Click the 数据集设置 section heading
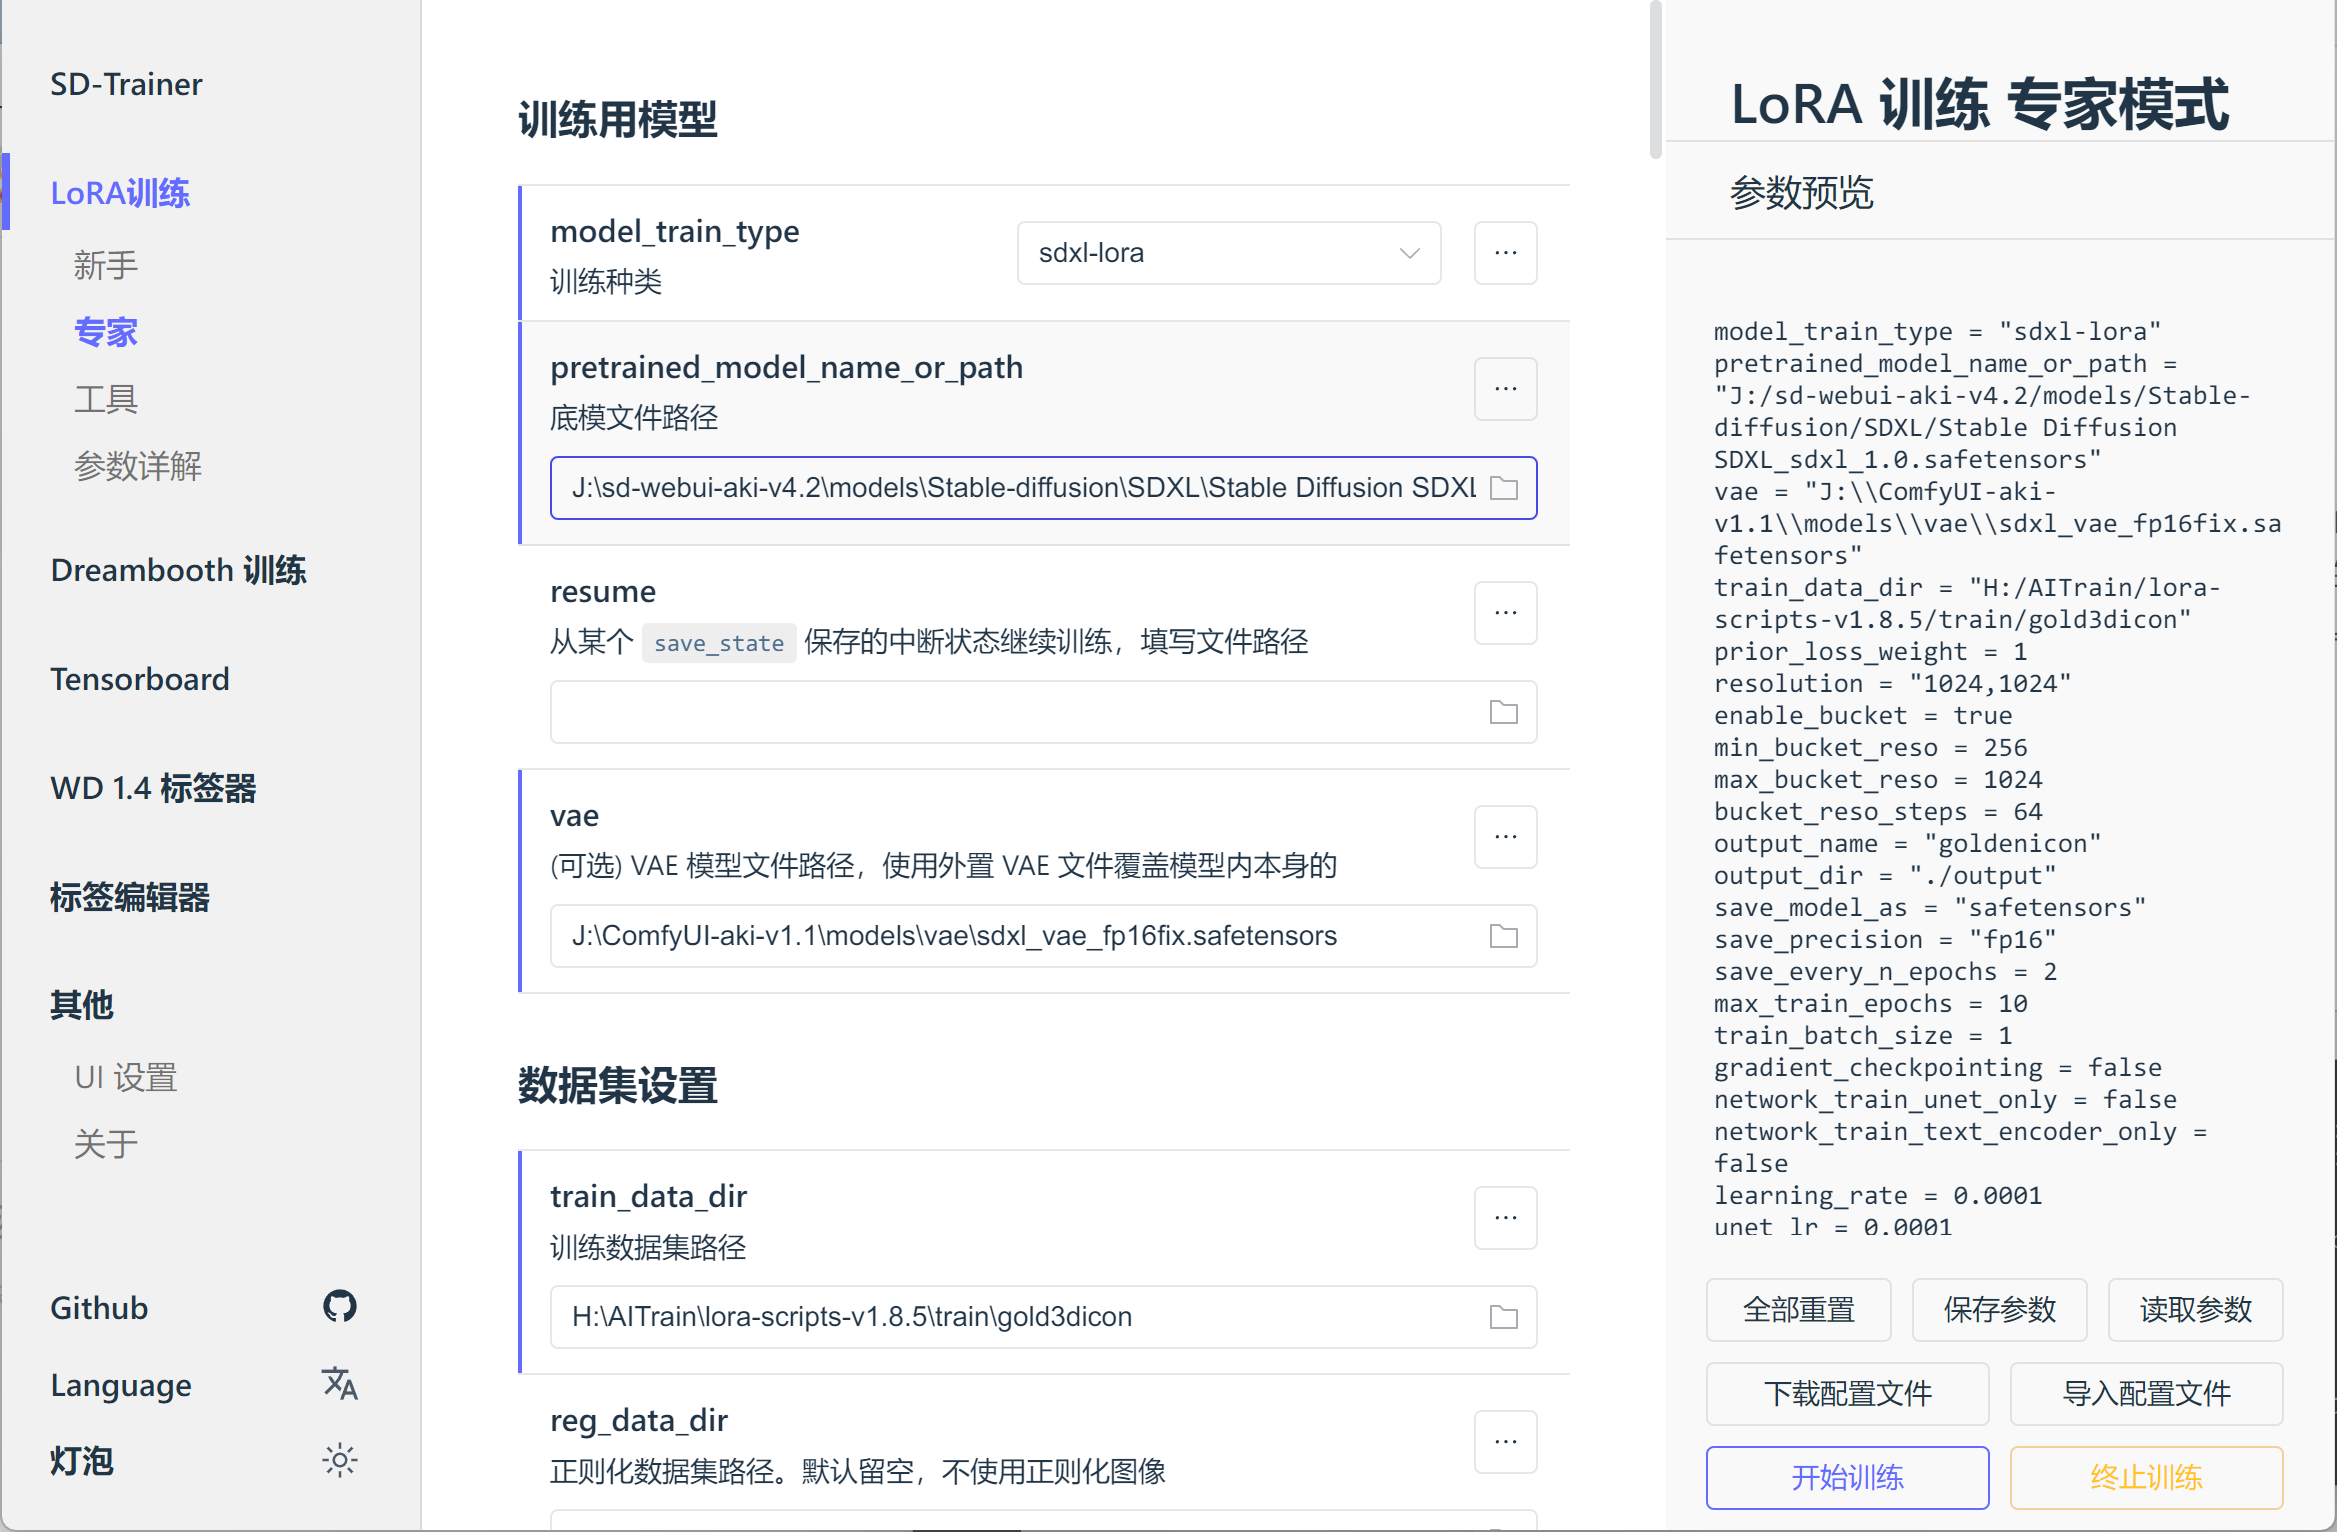The height and width of the screenshot is (1532, 2337). pyautogui.click(x=618, y=1086)
